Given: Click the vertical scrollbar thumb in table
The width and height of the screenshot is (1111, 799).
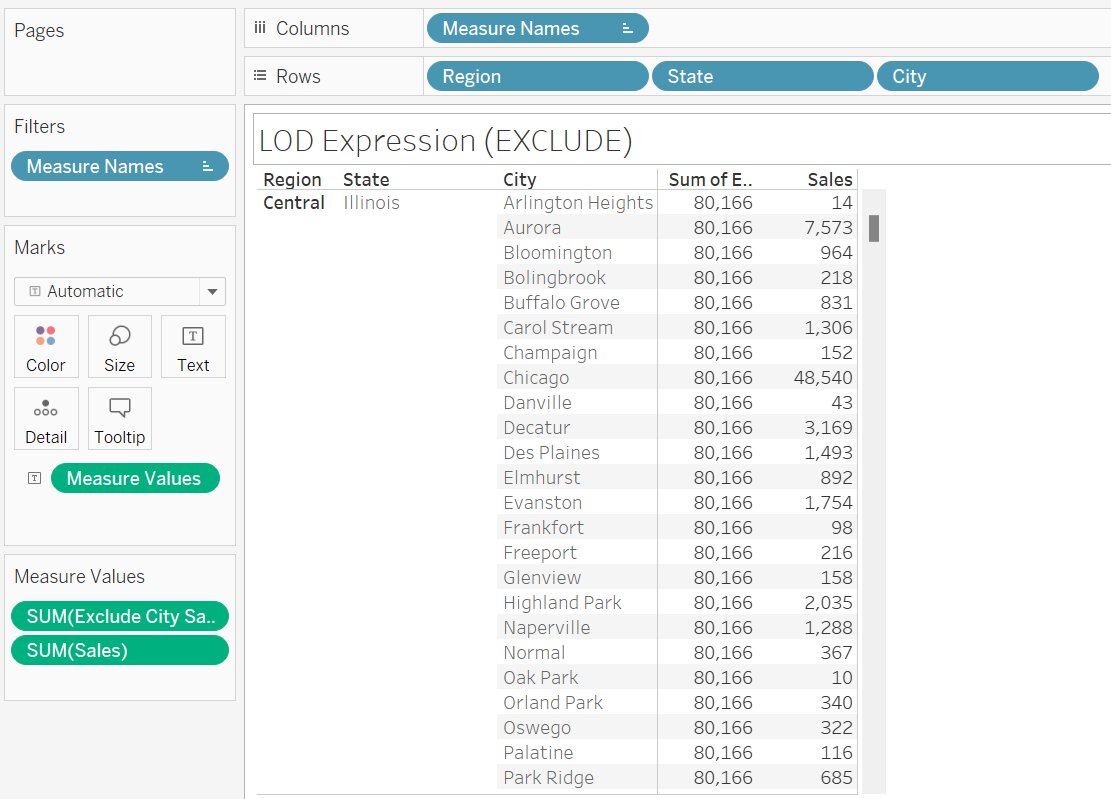Looking at the screenshot, I should point(874,229).
